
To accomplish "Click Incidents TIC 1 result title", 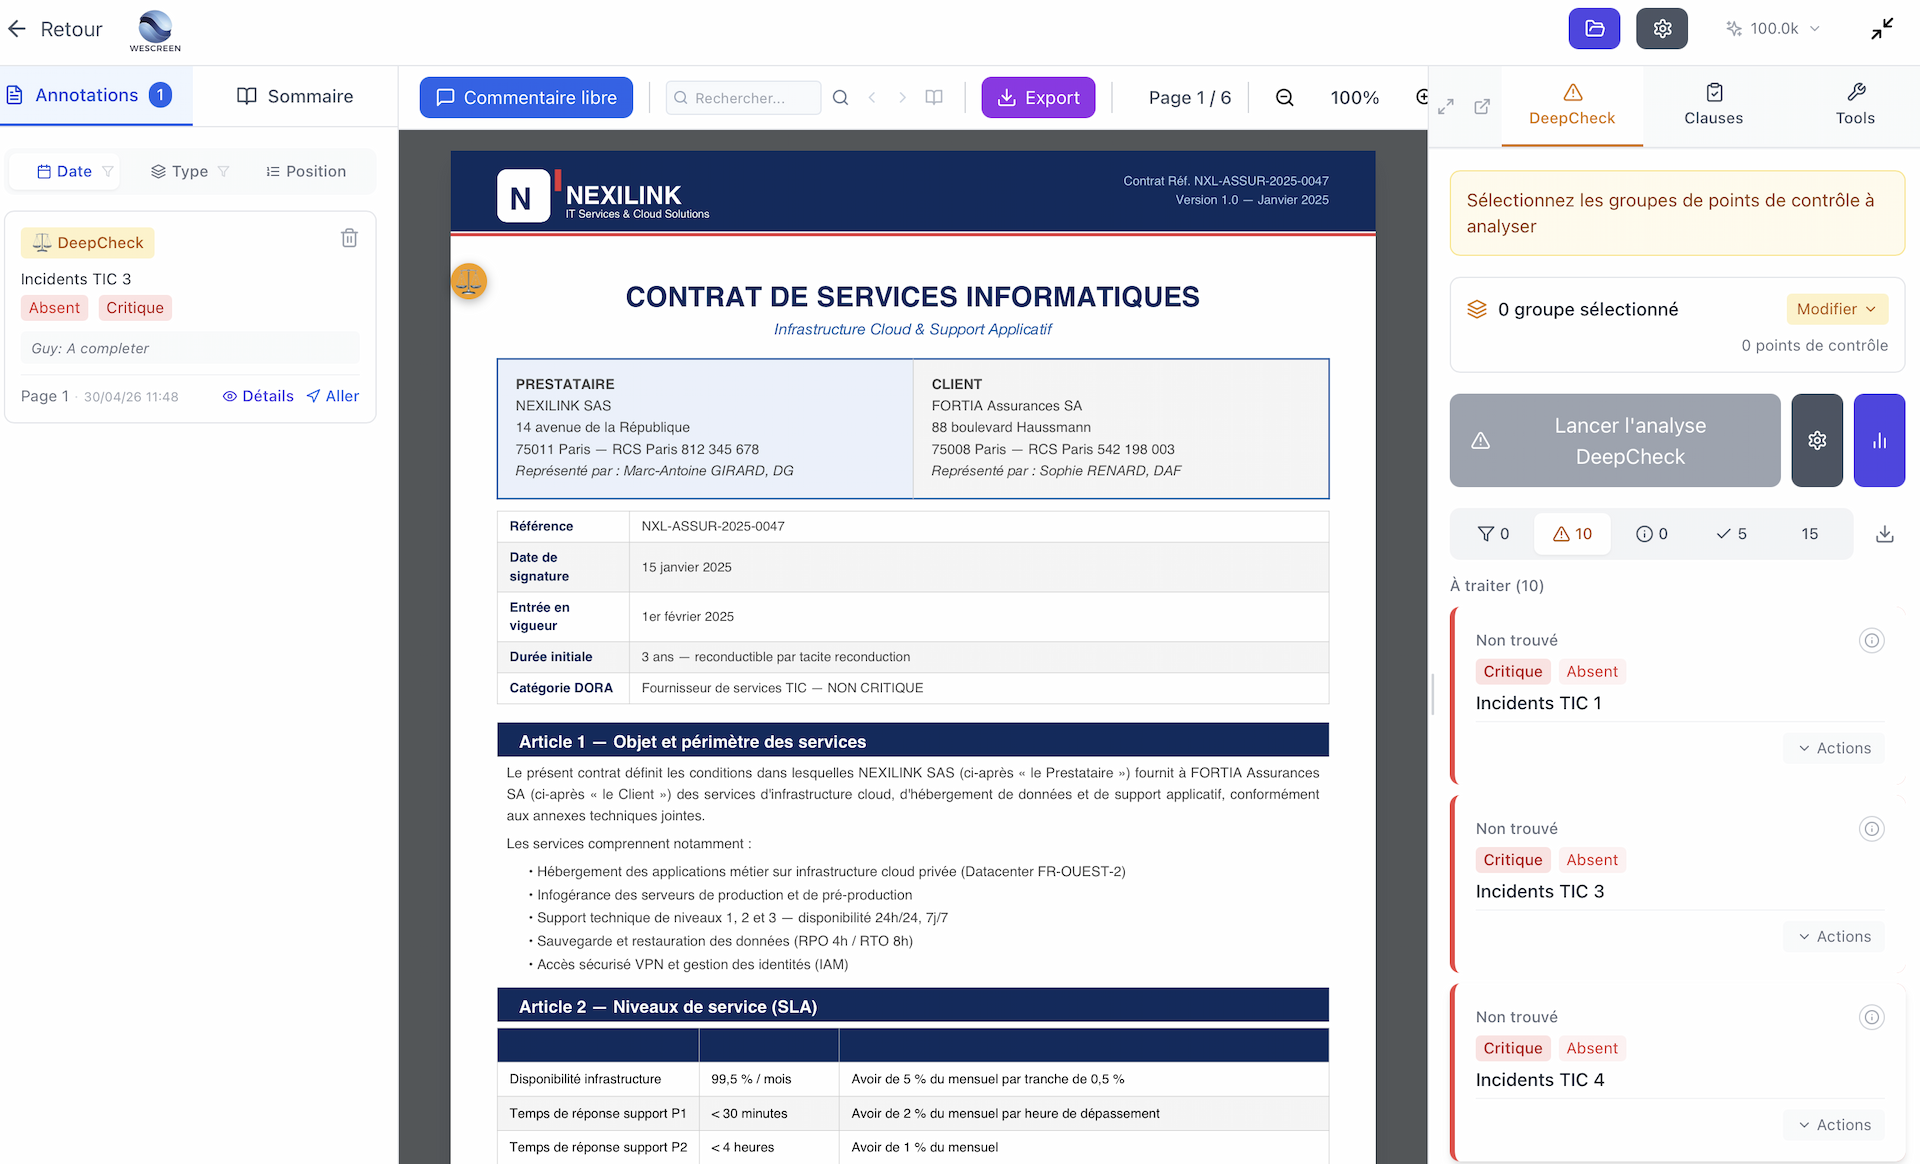I will pos(1538,703).
